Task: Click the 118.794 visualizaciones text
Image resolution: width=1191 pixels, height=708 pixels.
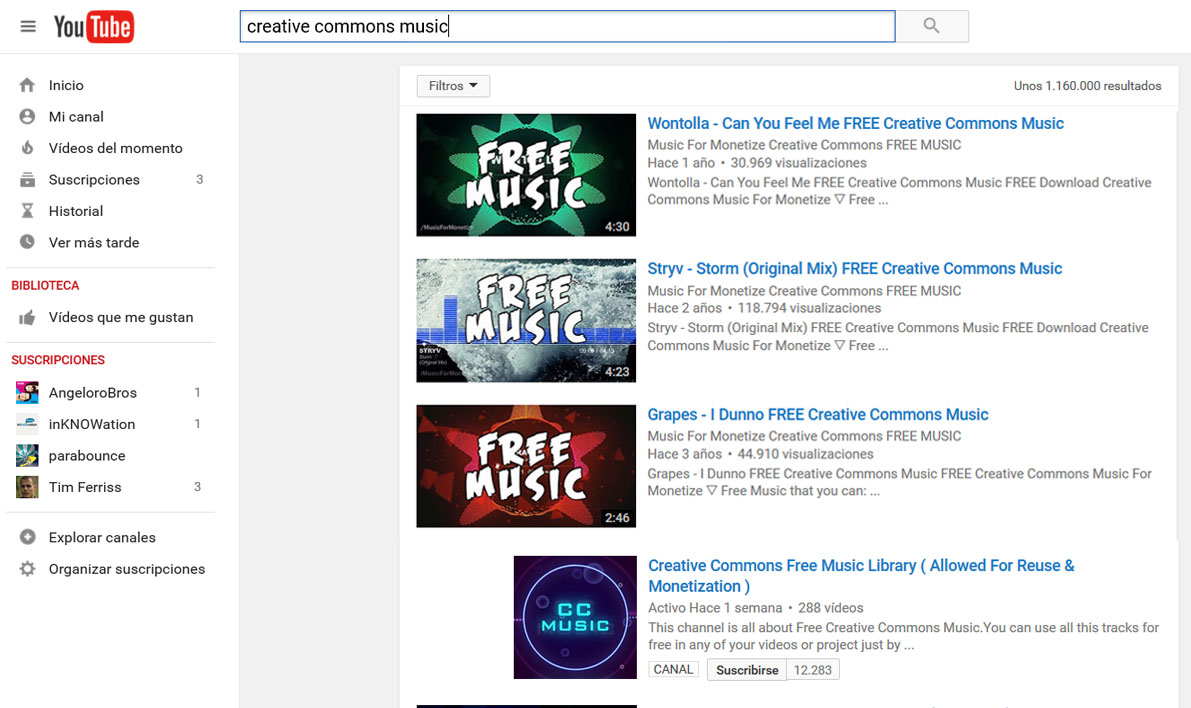Action: [x=809, y=308]
